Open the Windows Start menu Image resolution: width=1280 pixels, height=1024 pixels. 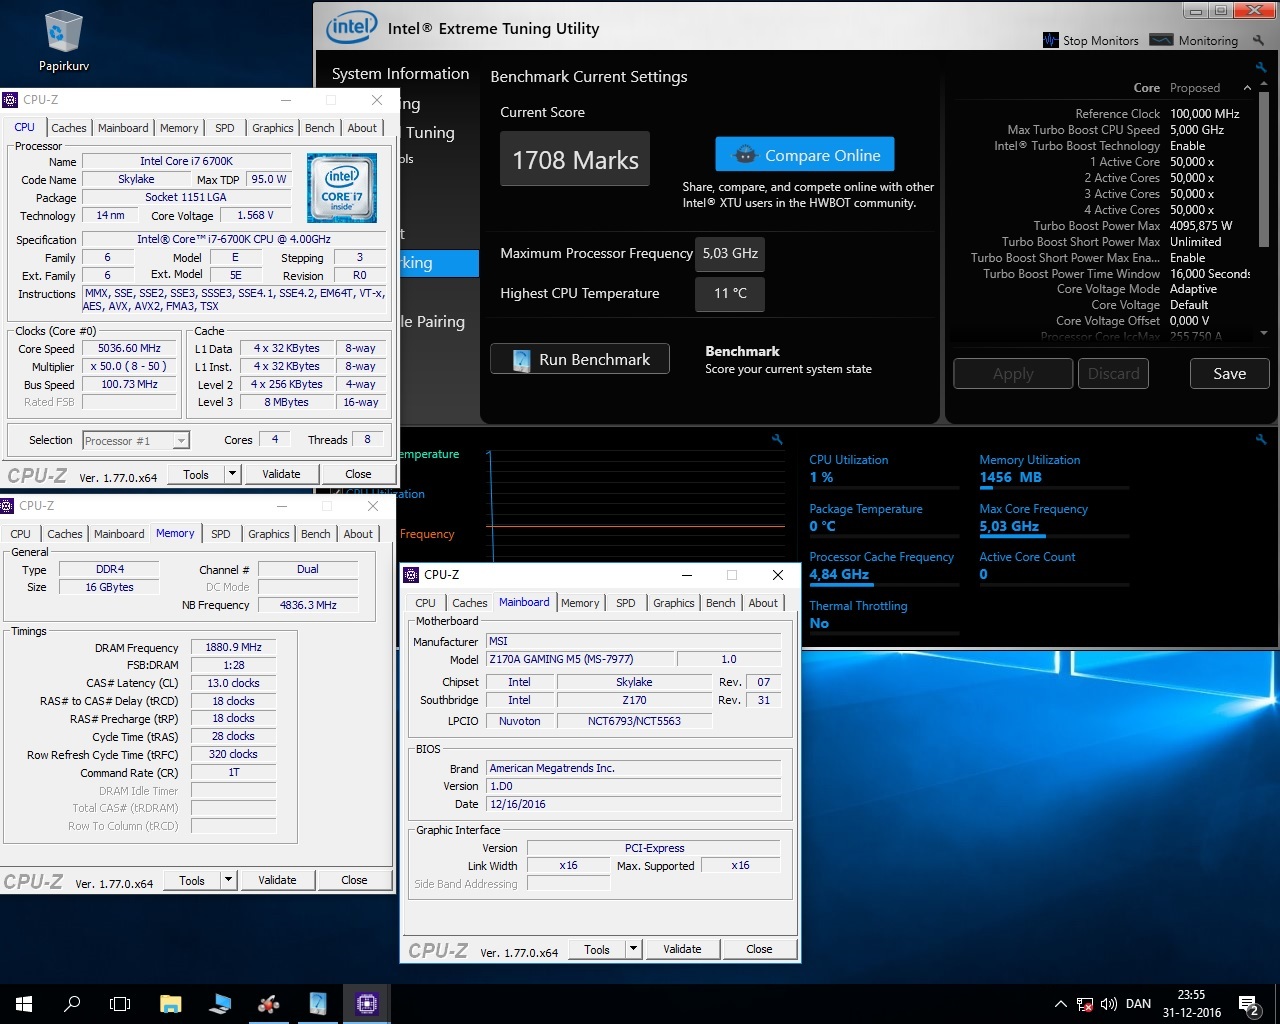click(24, 1003)
